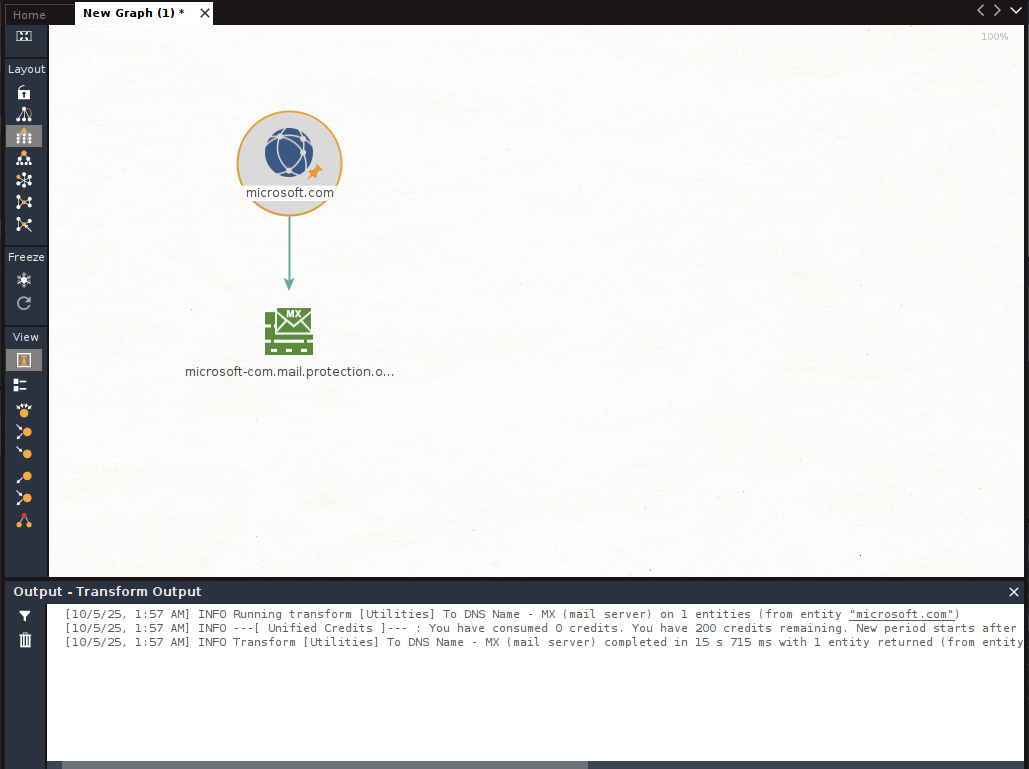
Task: Select ball view with single incoming arrow
Action: click(x=24, y=453)
